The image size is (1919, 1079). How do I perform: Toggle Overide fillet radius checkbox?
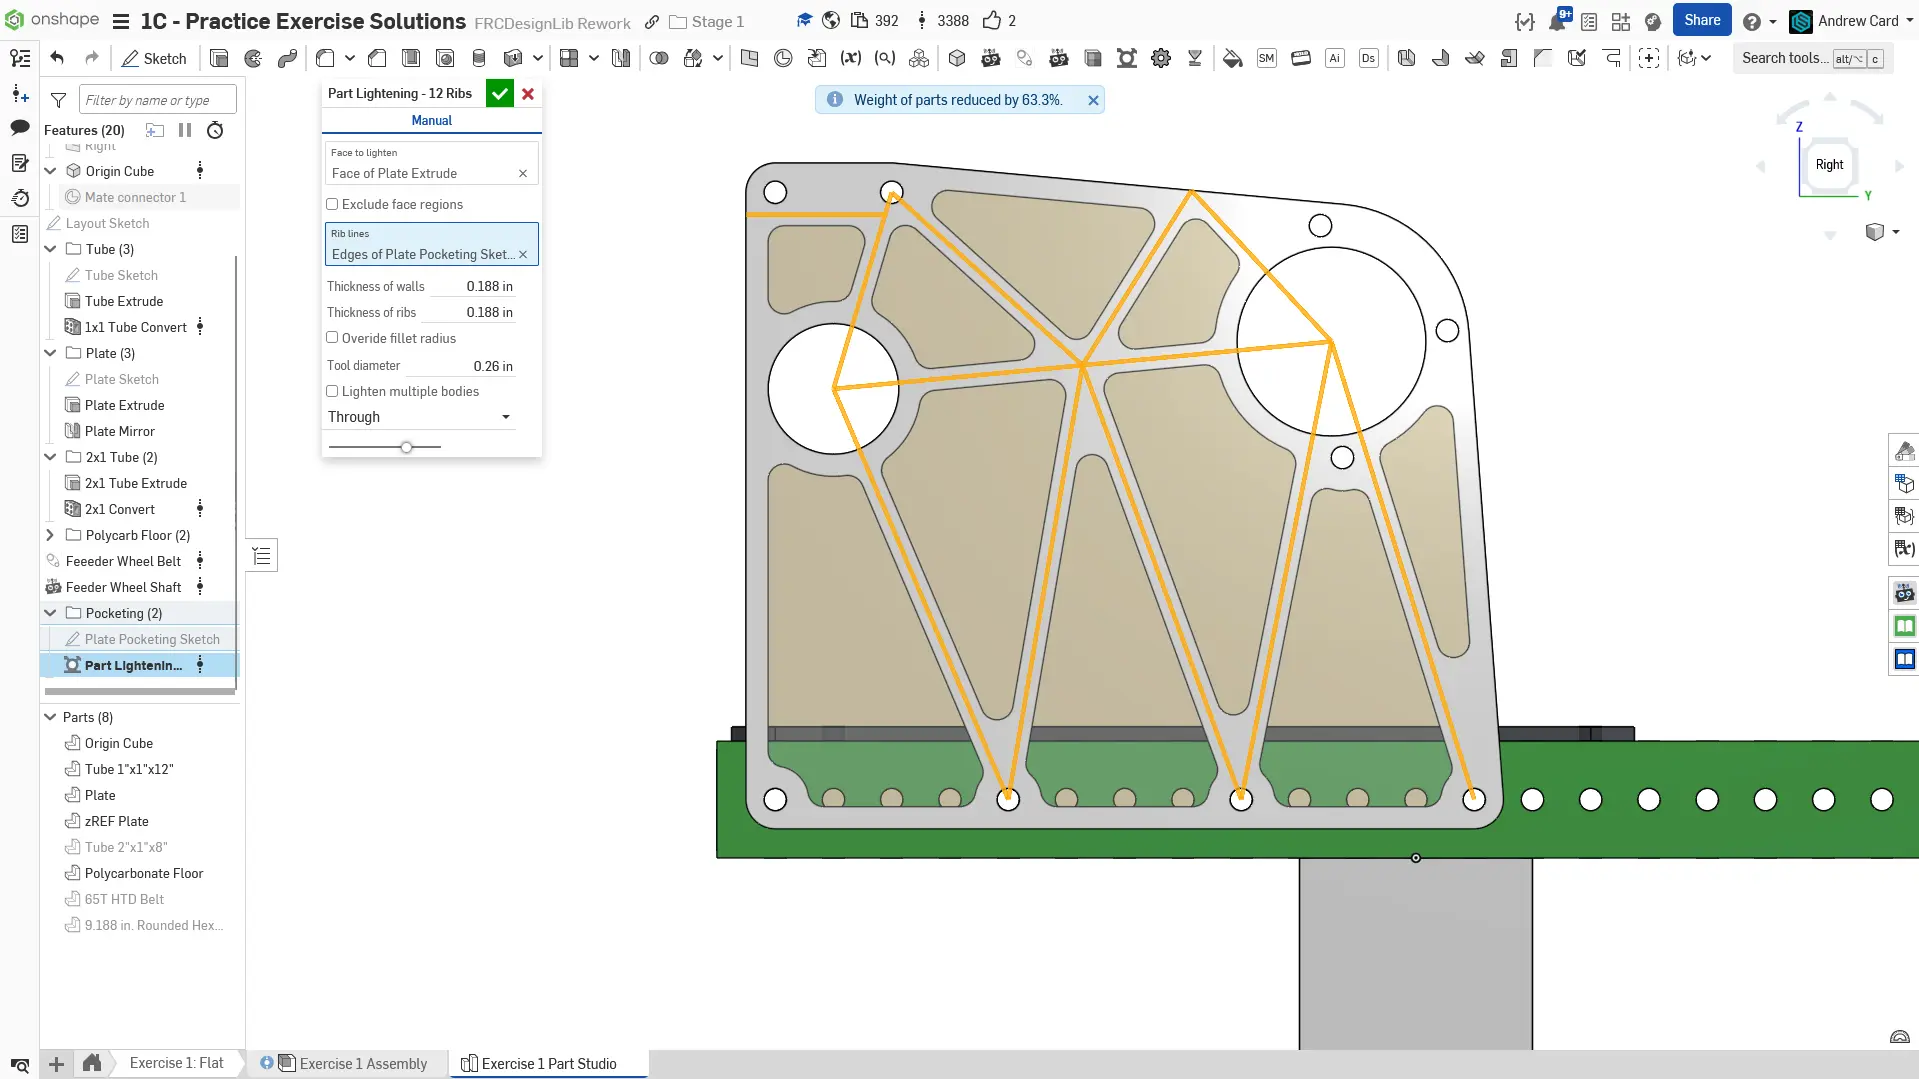tap(332, 338)
